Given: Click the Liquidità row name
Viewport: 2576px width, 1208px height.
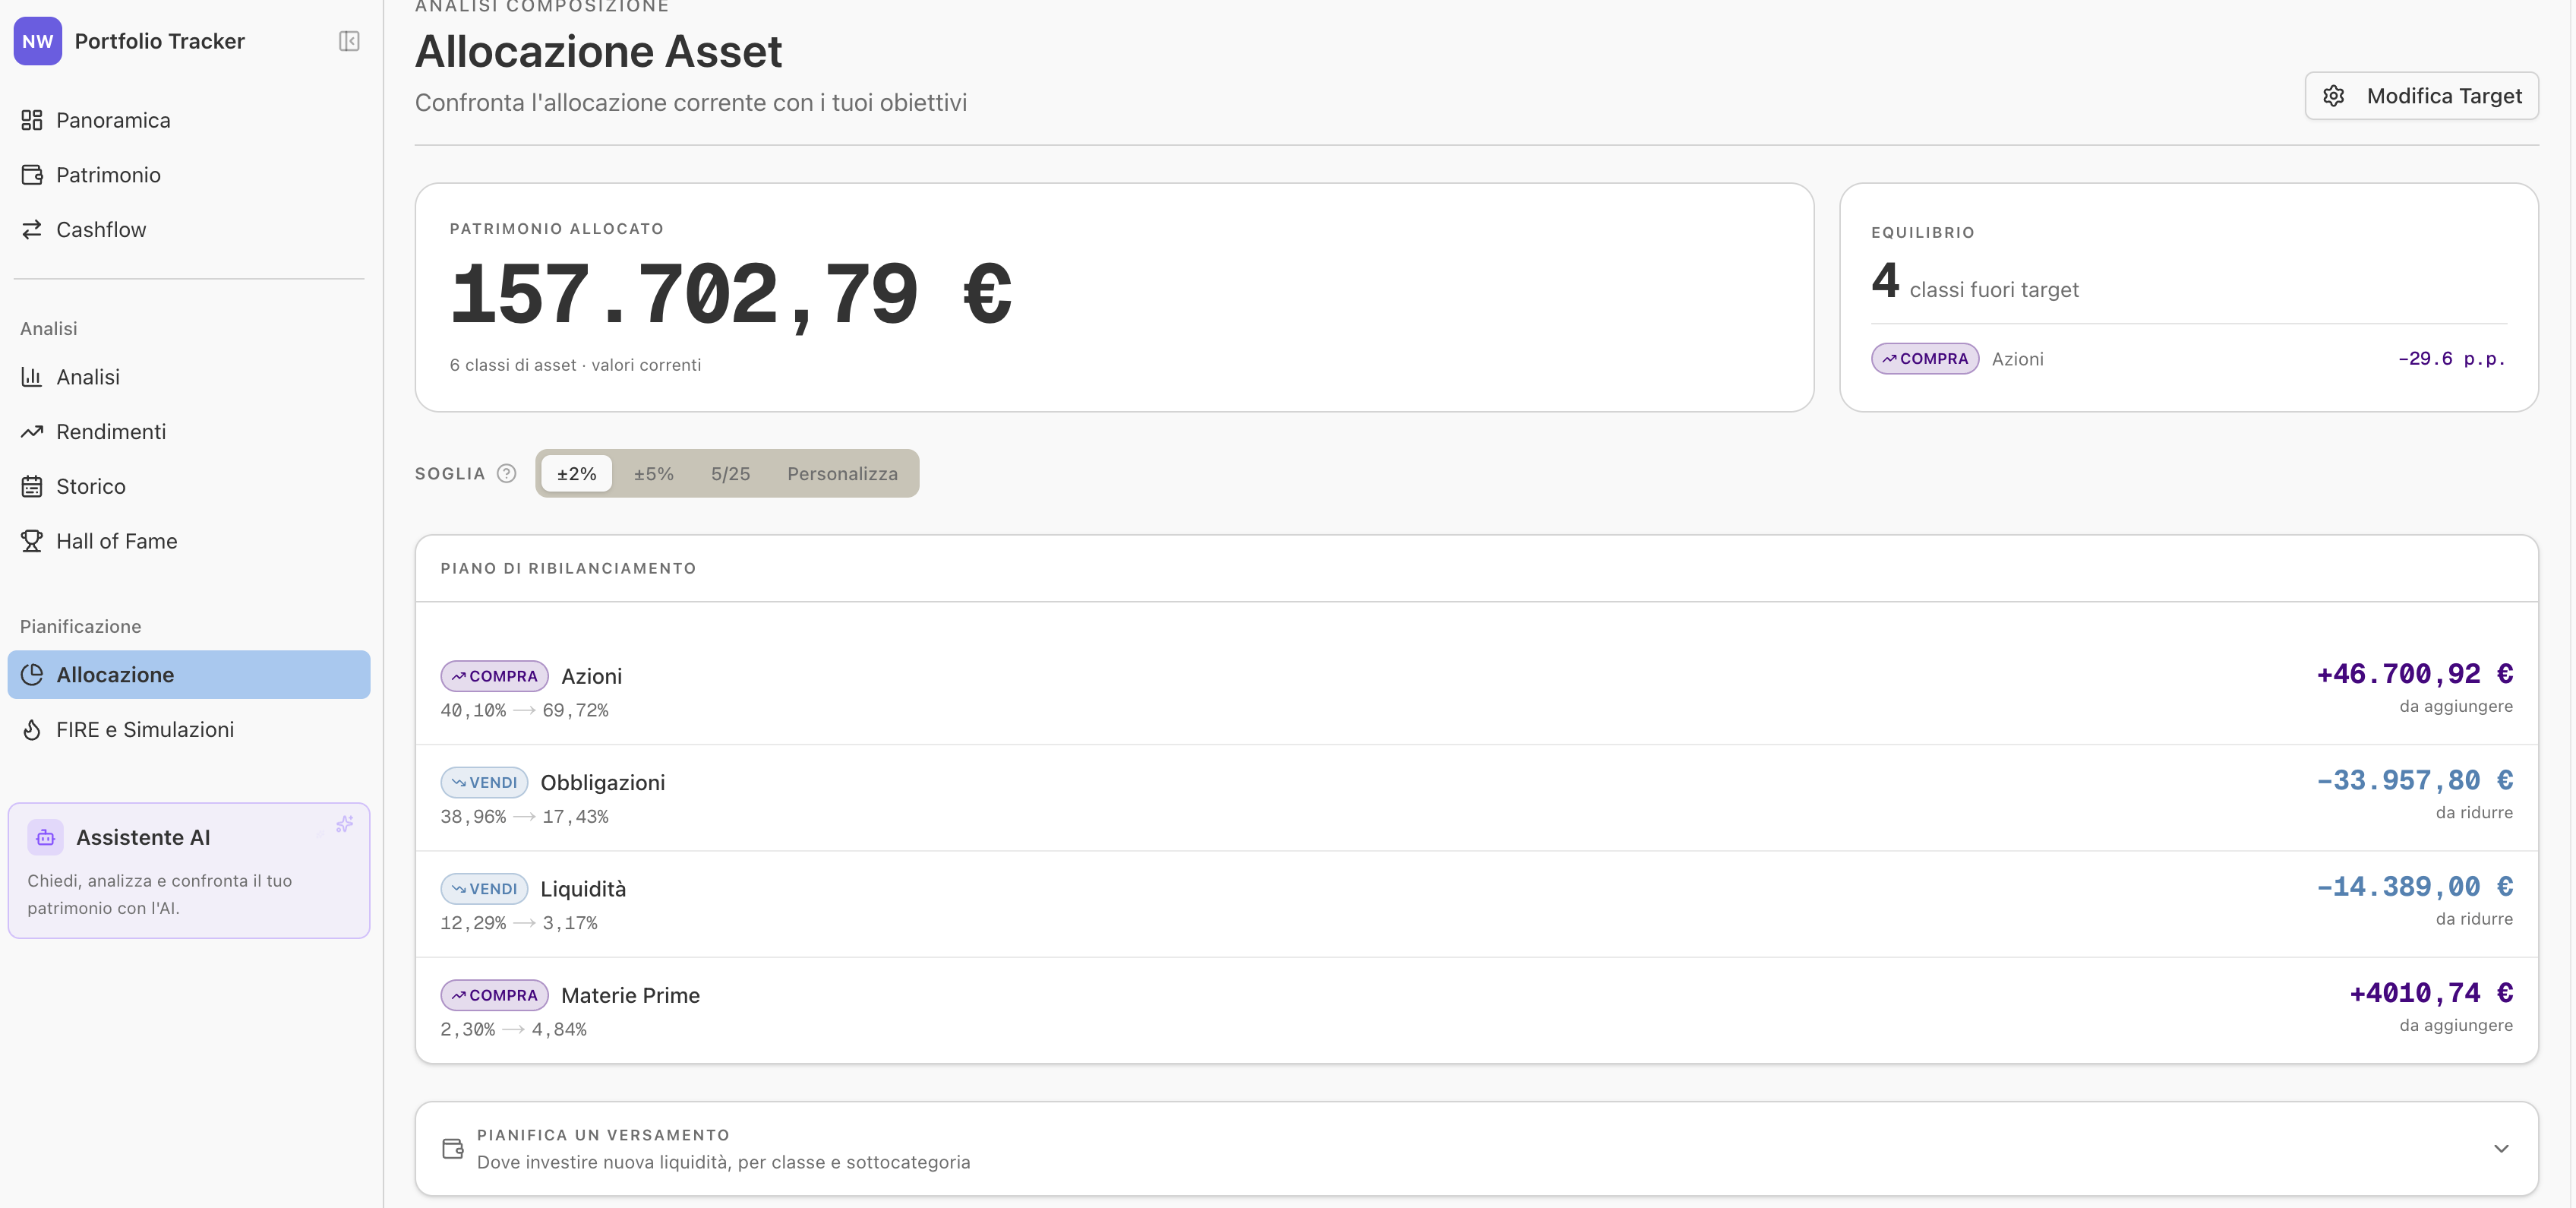Looking at the screenshot, I should click(583, 889).
